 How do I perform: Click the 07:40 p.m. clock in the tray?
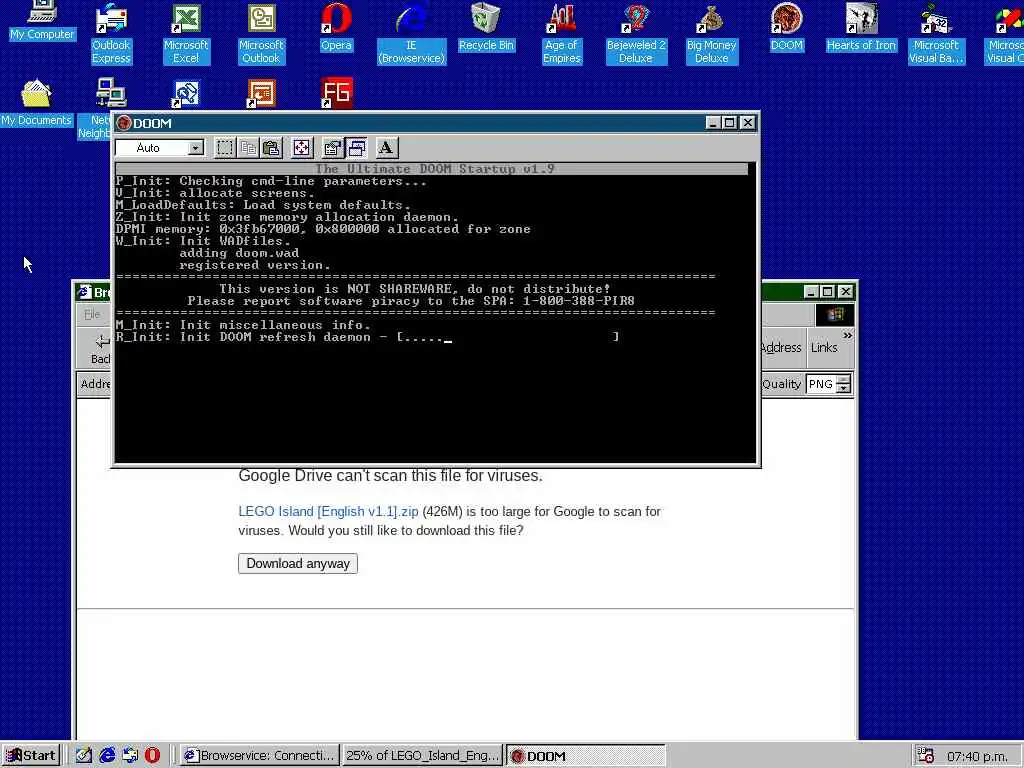(977, 756)
